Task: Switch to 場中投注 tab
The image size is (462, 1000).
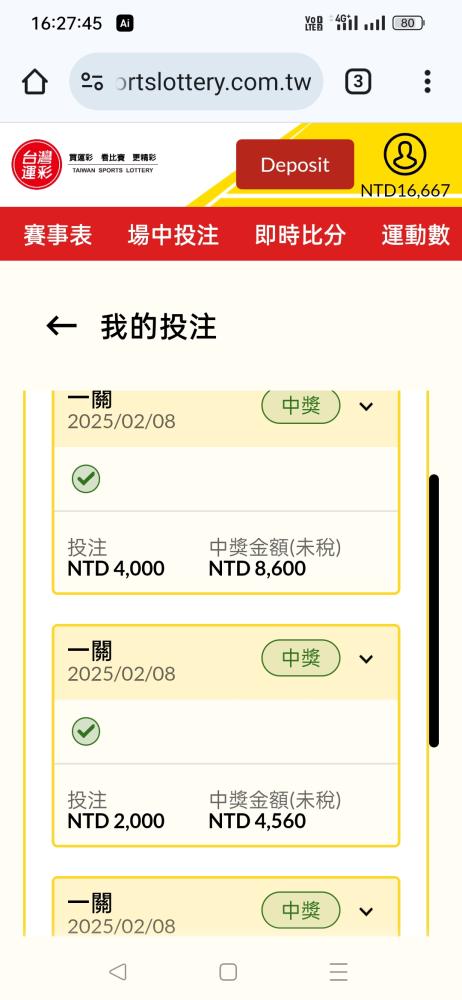Action: (173, 235)
